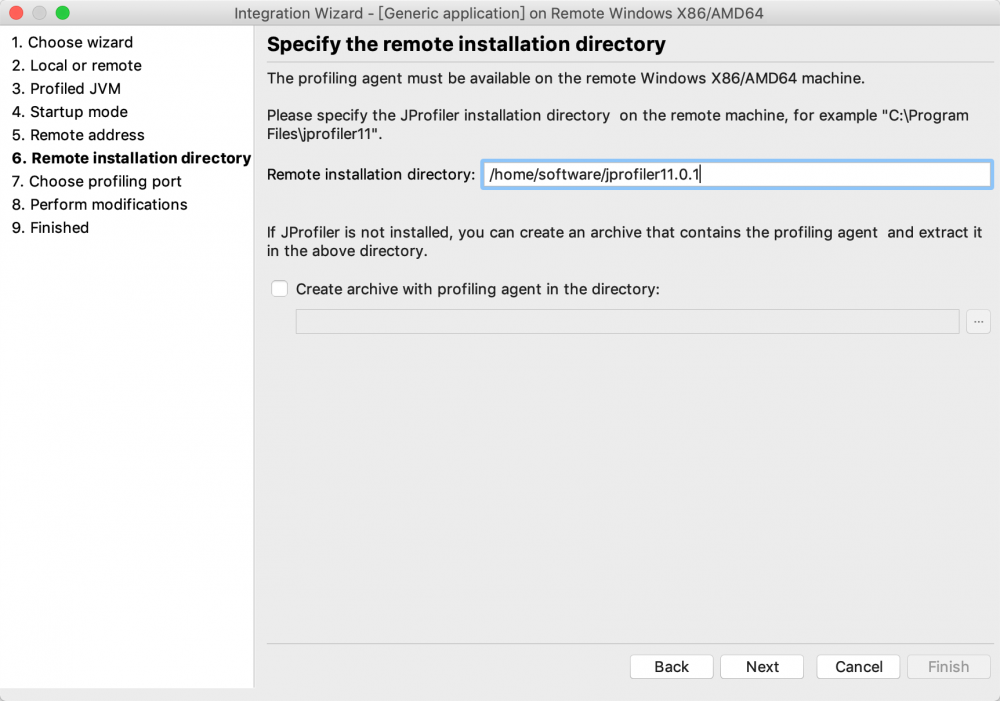Screen dimensions: 1000x701
Task: Click the Integration Wizard title bar text
Action: (x=499, y=13)
